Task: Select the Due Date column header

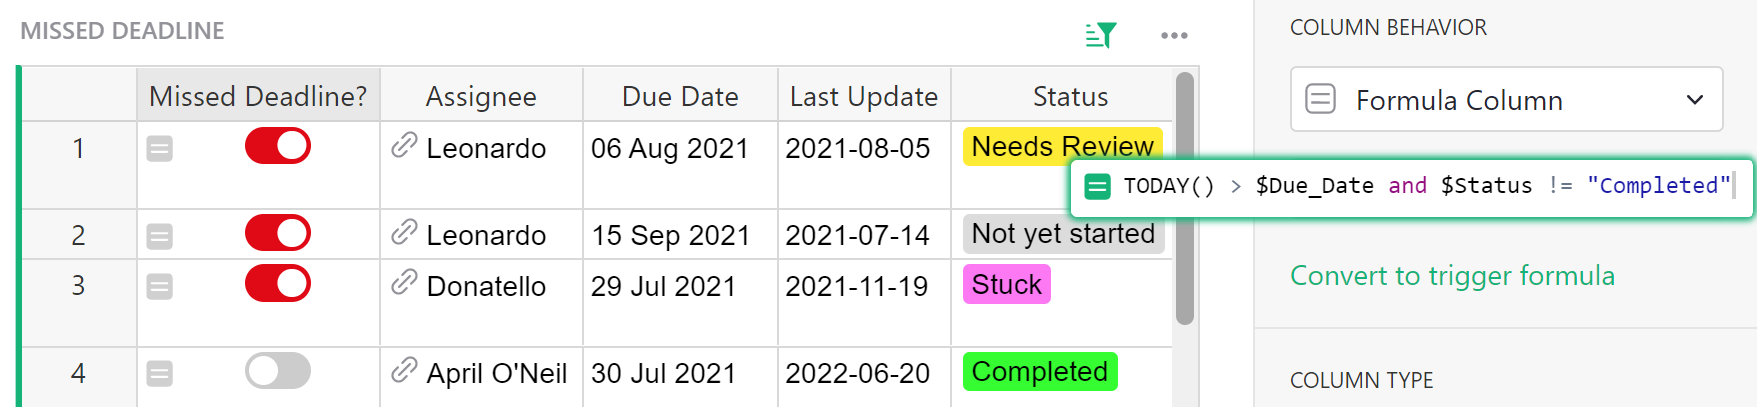Action: point(680,96)
